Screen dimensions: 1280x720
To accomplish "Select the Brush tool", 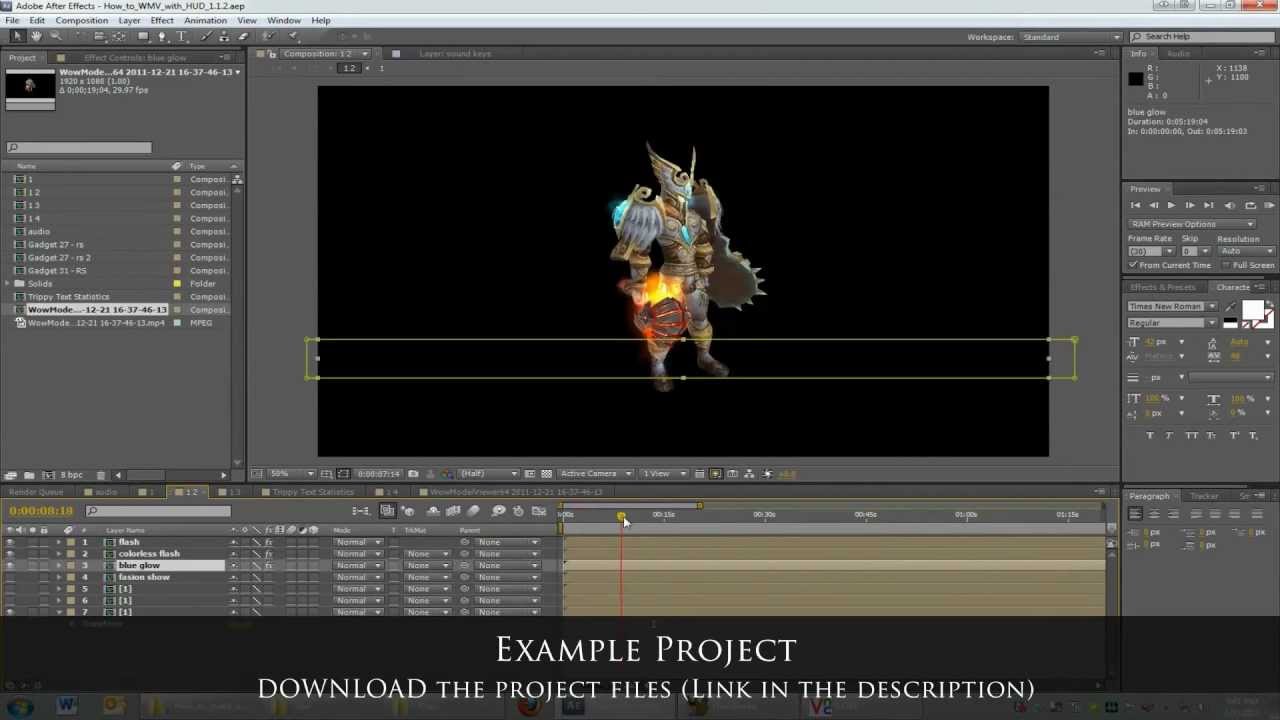I will [x=208, y=37].
